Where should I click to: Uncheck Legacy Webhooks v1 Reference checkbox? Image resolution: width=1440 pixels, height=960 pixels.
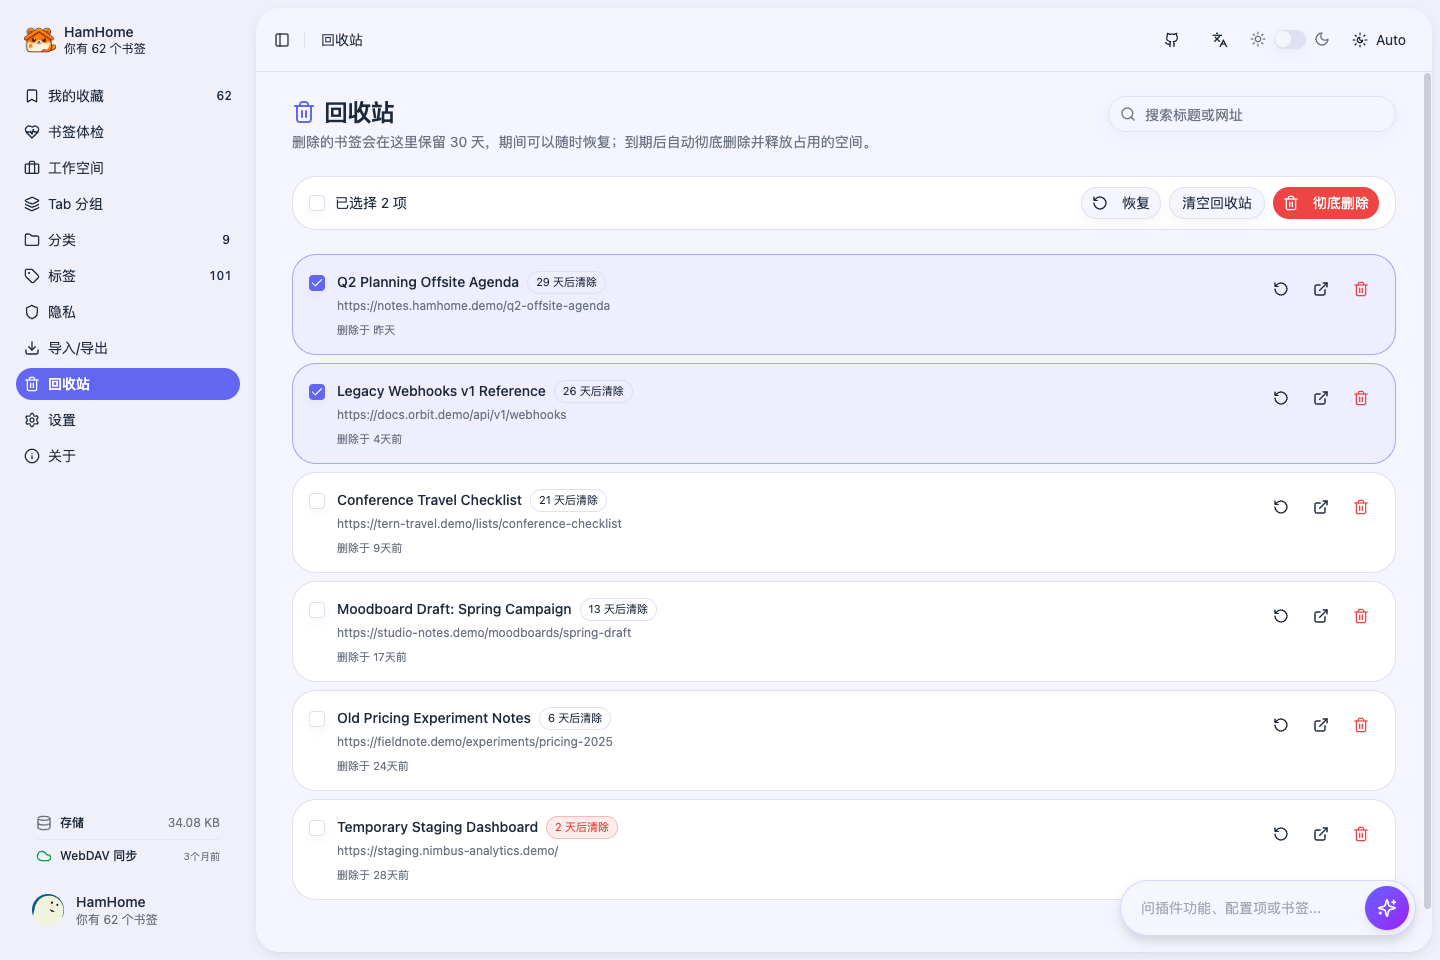[x=317, y=392]
